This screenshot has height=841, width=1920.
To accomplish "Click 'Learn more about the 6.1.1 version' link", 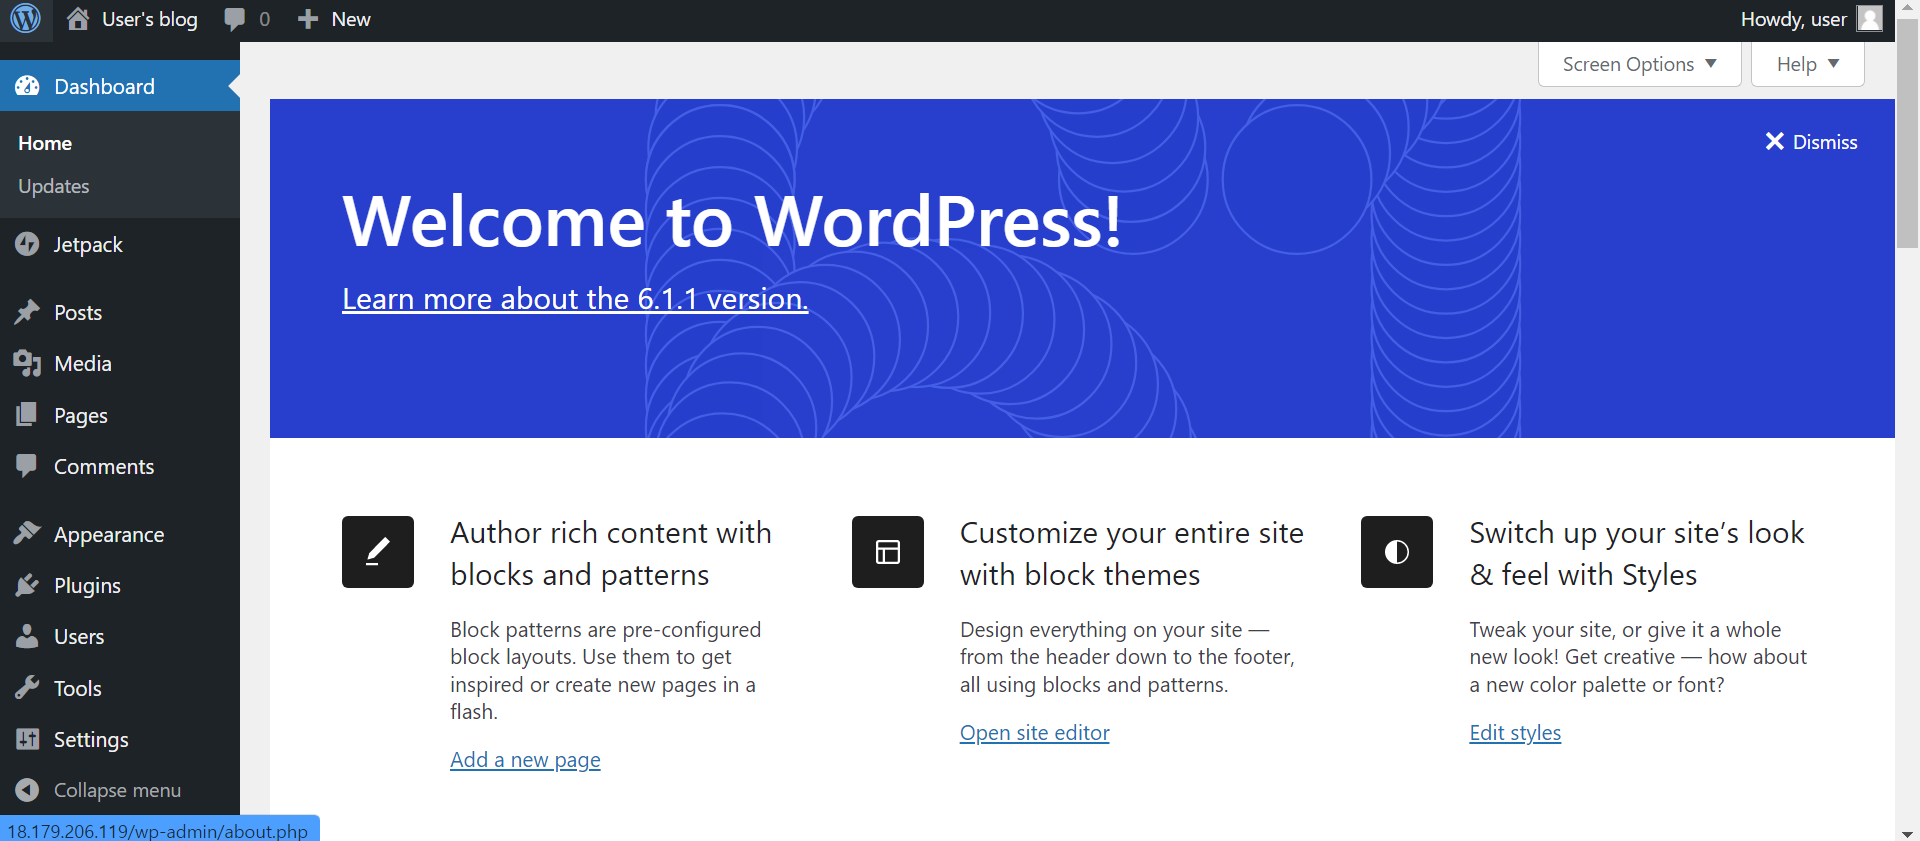I will click(x=575, y=298).
